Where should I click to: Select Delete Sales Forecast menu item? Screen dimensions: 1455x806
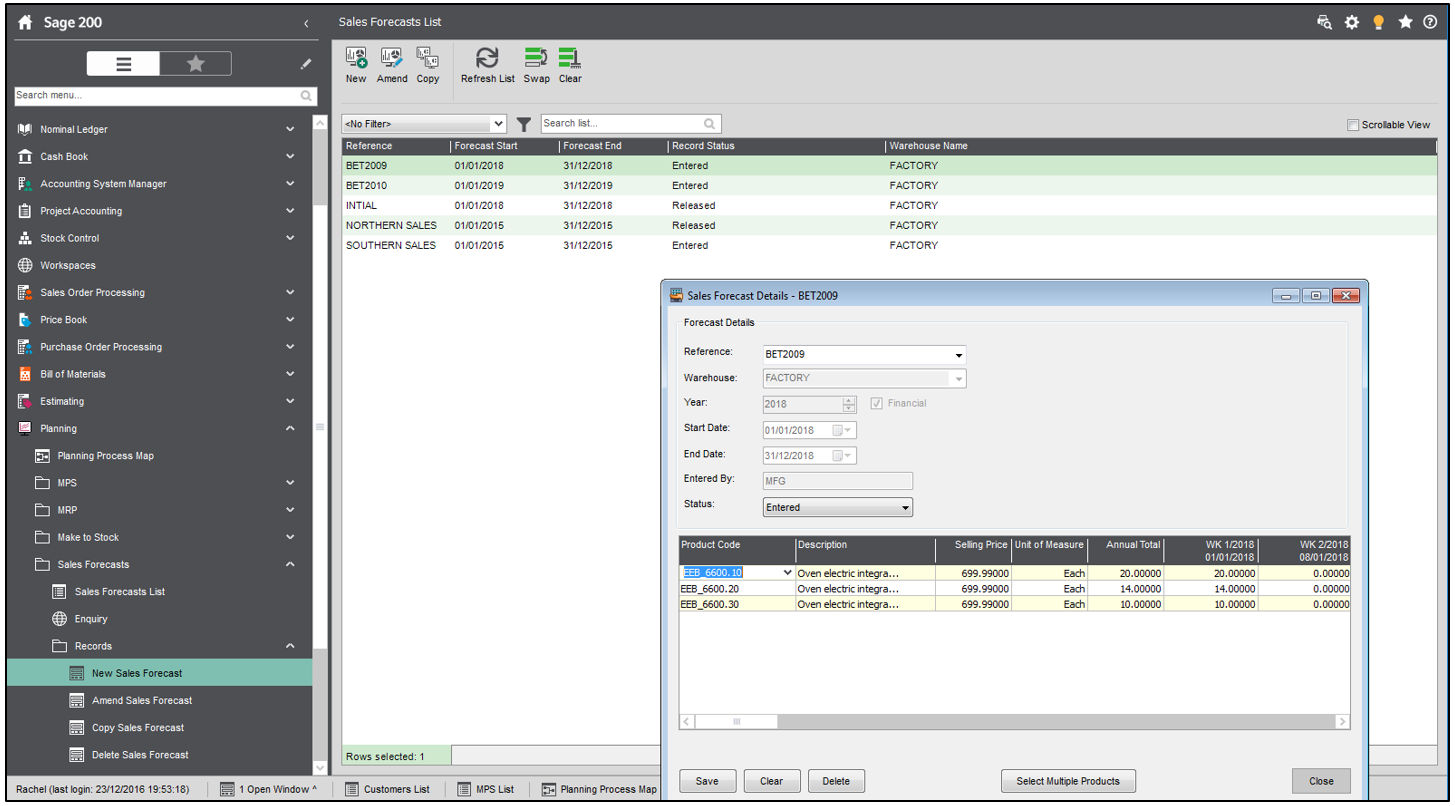pyautogui.click(x=140, y=755)
